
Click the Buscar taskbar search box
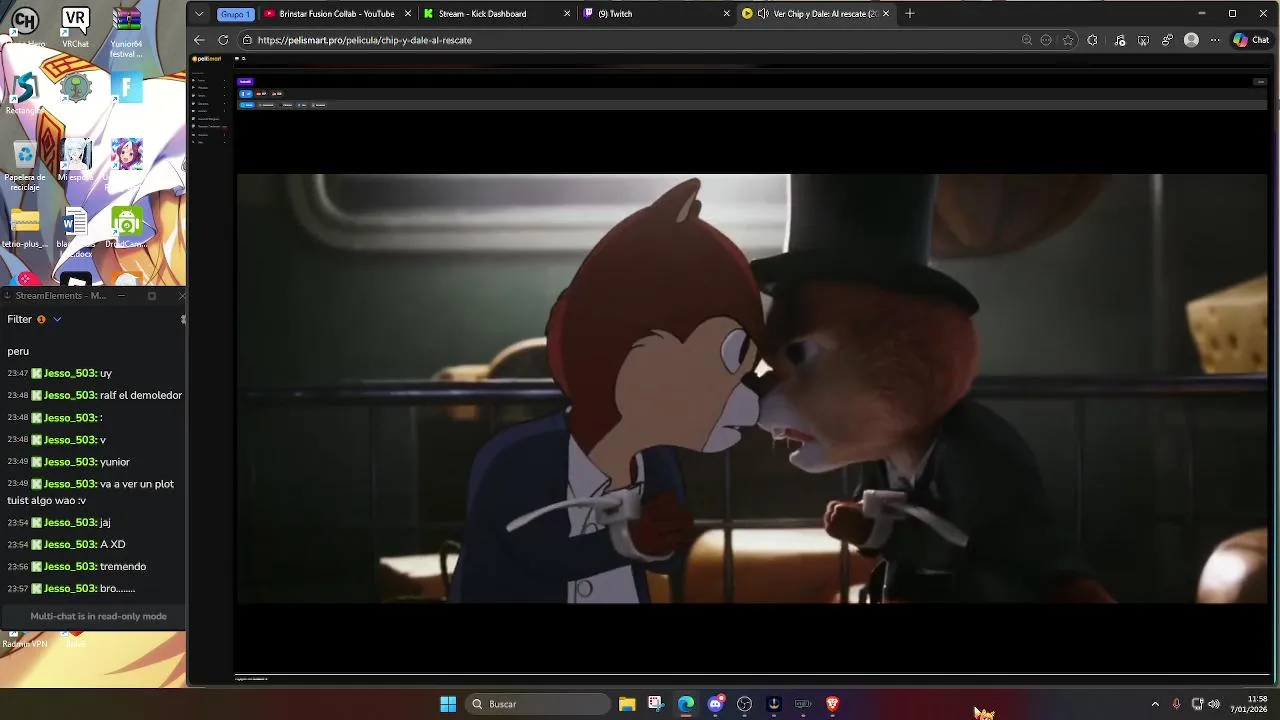(x=540, y=704)
